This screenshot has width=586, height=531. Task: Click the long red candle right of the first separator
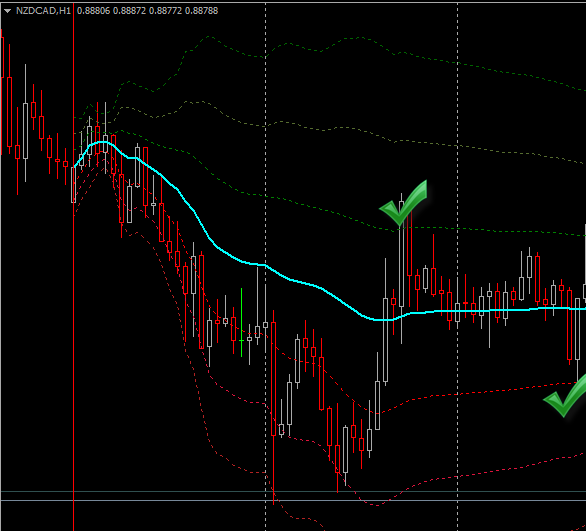click(x=274, y=379)
